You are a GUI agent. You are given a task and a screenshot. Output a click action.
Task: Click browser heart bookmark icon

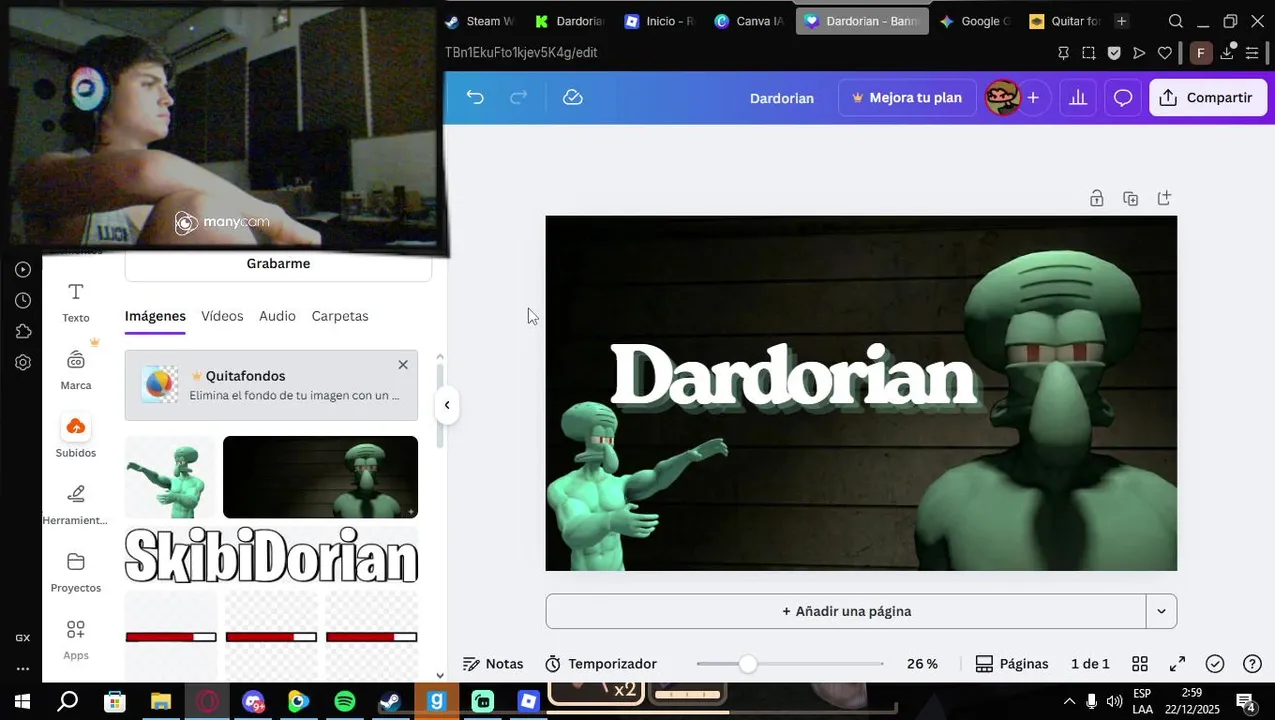pos(1164,53)
